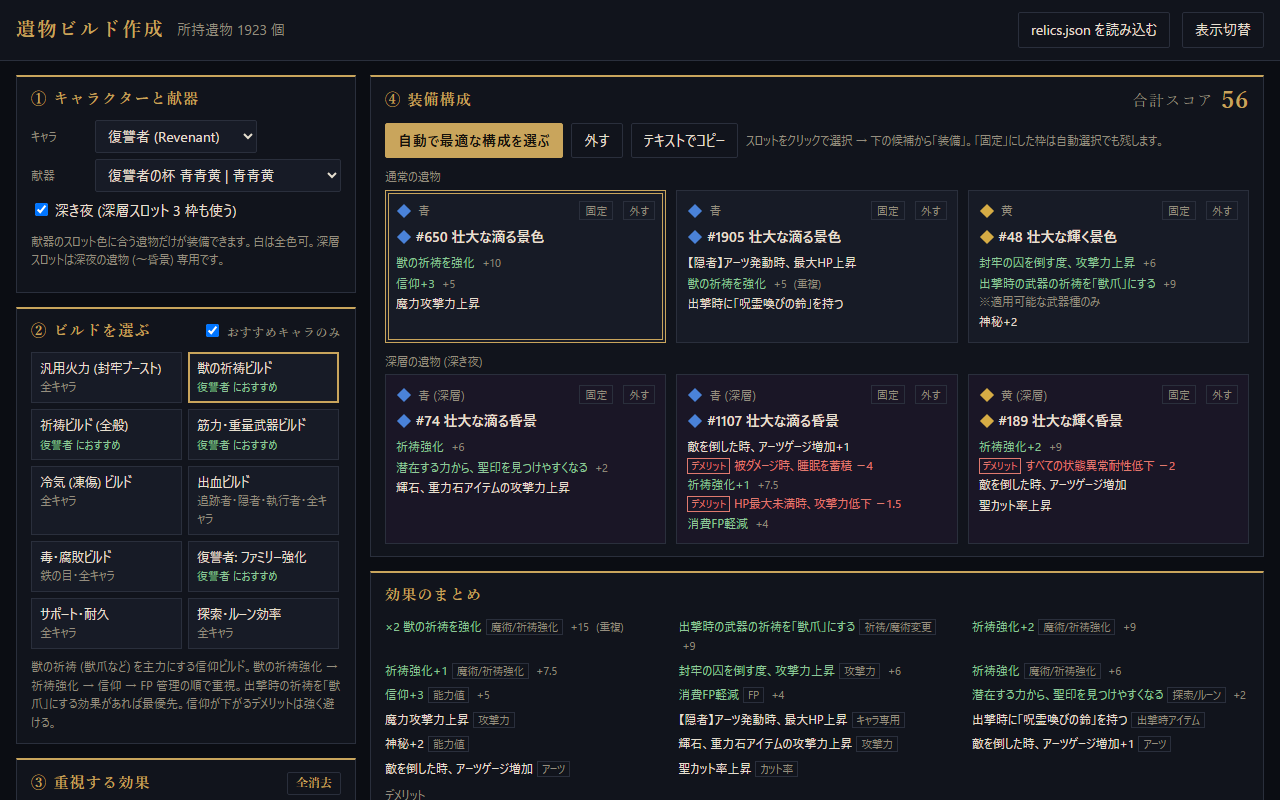
Task: Select 汎用火力 (封牢ブースト) build
Action: (x=107, y=377)
